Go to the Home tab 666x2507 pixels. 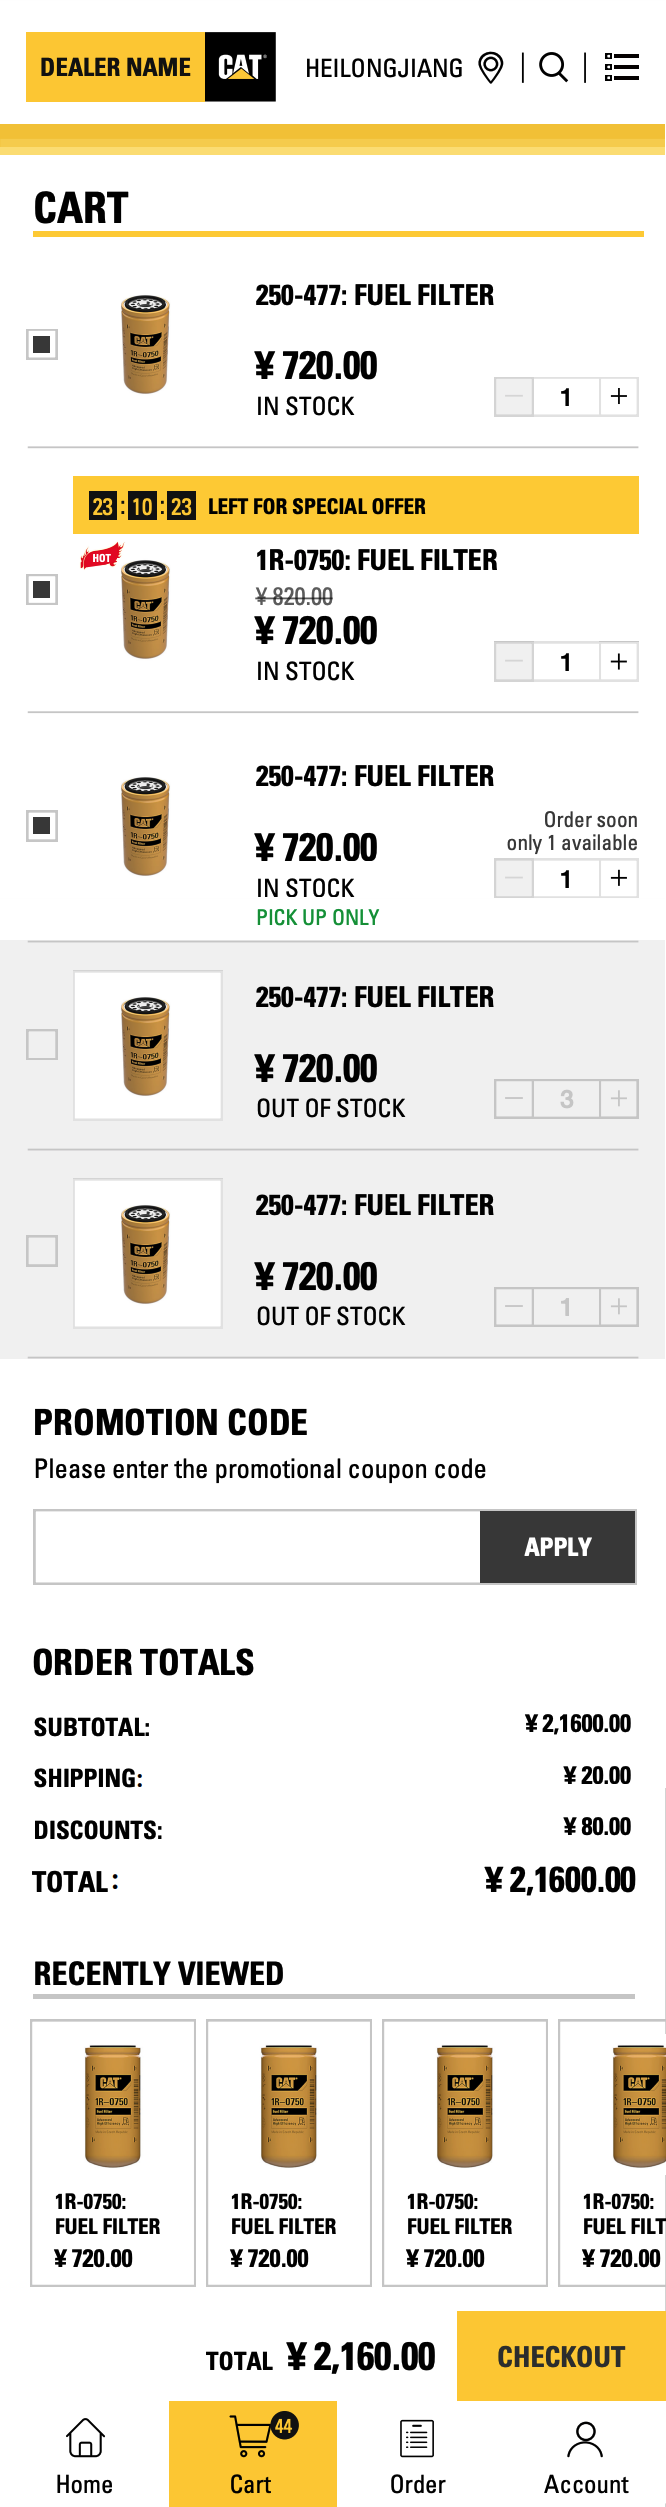coord(85,2454)
